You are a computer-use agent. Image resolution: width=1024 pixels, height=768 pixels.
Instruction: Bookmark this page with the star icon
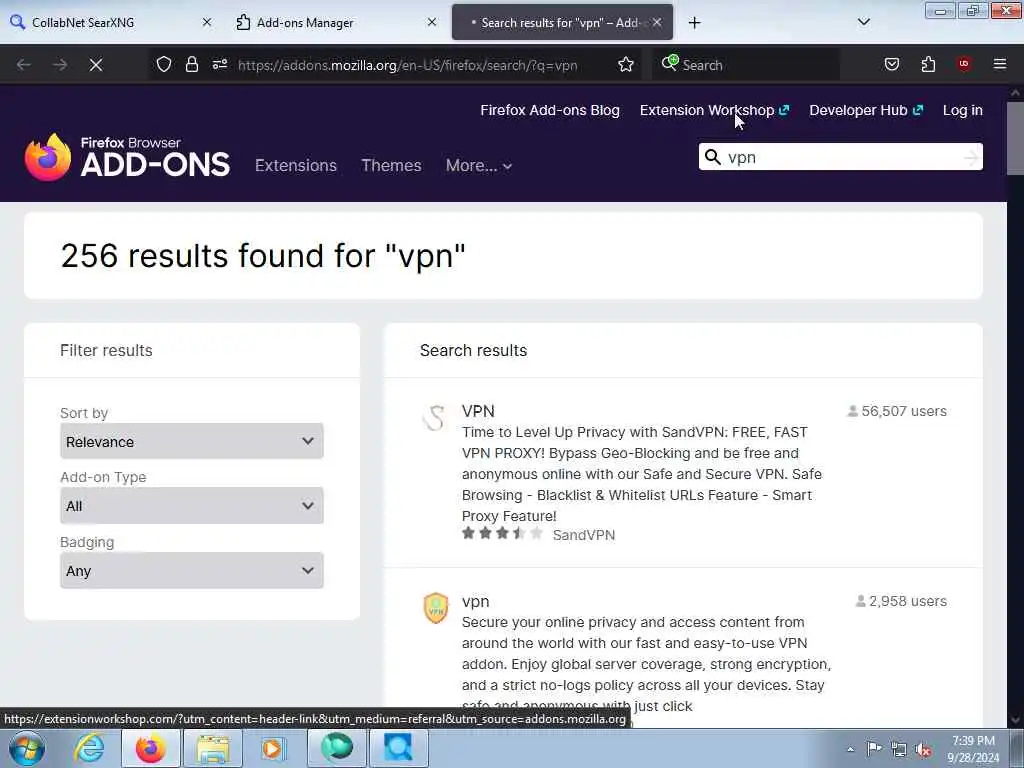point(626,65)
